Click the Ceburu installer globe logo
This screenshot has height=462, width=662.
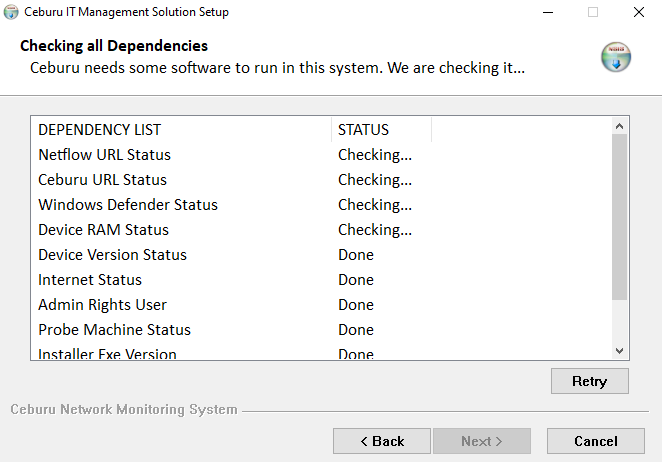(616, 57)
